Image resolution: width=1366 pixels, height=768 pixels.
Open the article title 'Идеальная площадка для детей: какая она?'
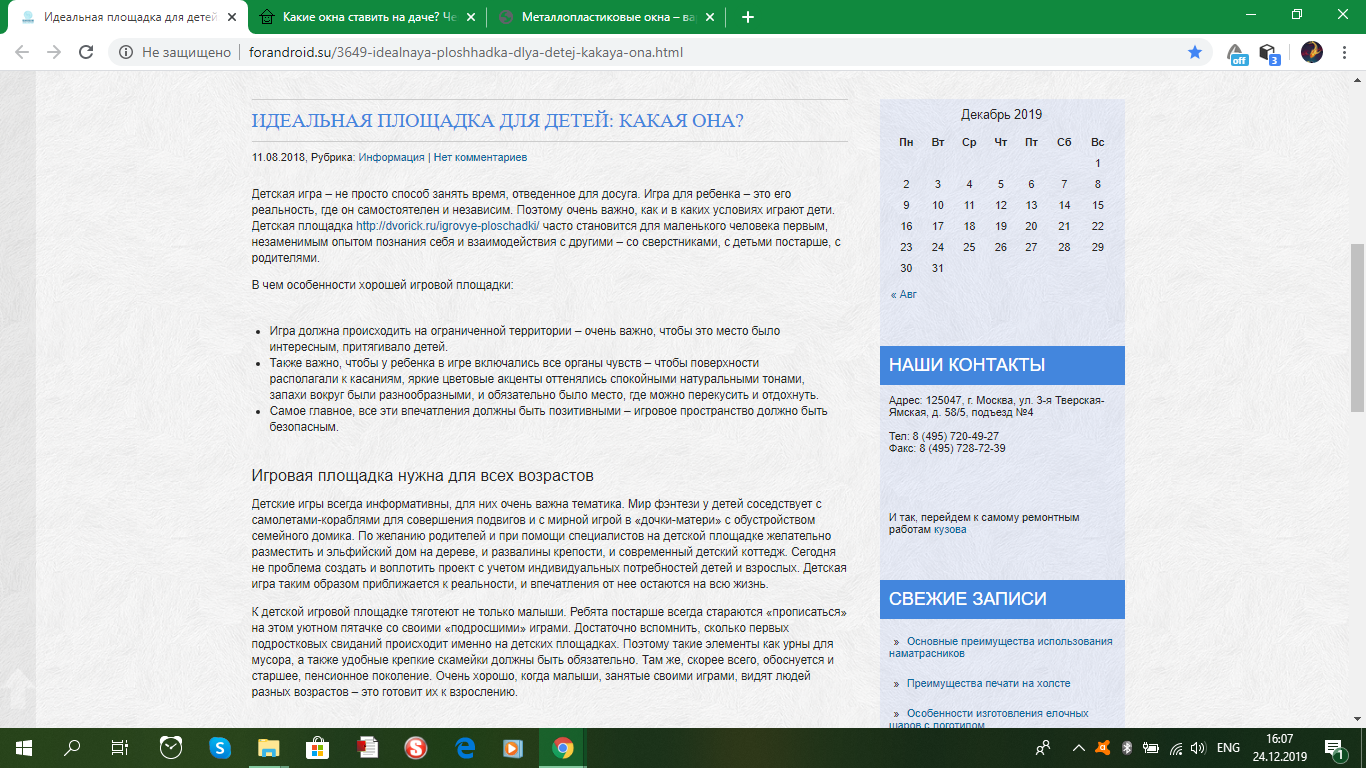click(x=498, y=121)
